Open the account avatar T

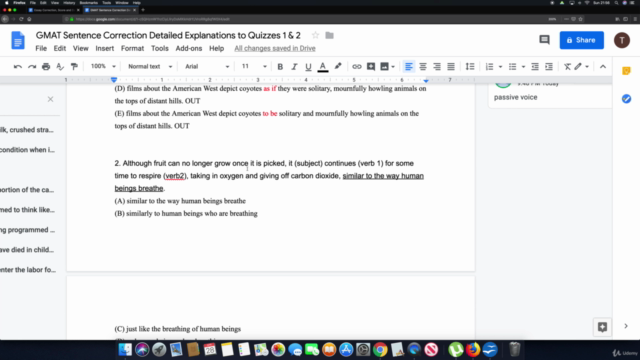tap(622, 40)
